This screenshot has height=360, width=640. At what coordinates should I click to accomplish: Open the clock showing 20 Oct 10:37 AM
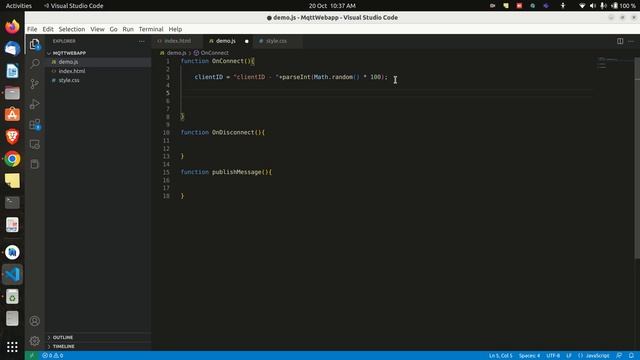(x=332, y=6)
